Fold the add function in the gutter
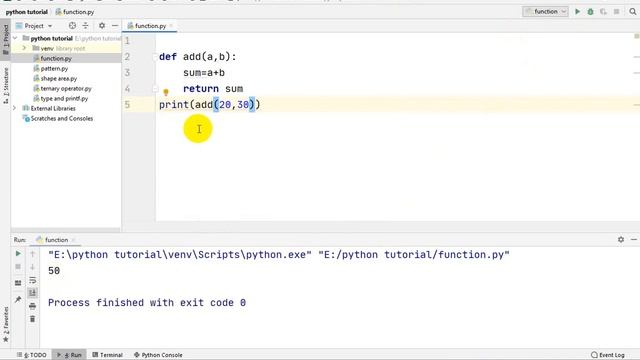Viewport: 640px width, 360px height. pyautogui.click(x=155, y=57)
